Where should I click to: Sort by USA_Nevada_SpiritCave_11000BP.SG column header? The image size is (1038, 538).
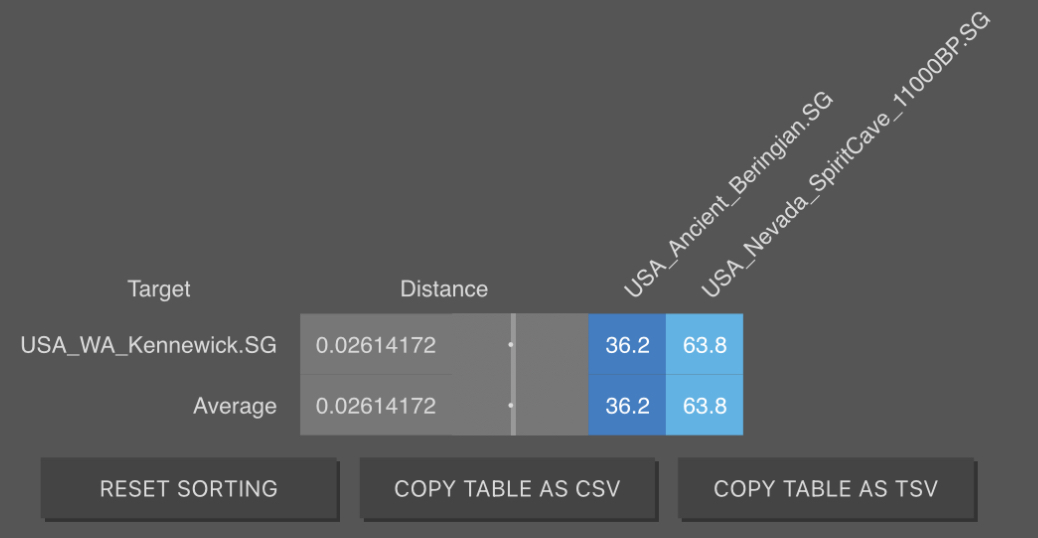(845, 155)
